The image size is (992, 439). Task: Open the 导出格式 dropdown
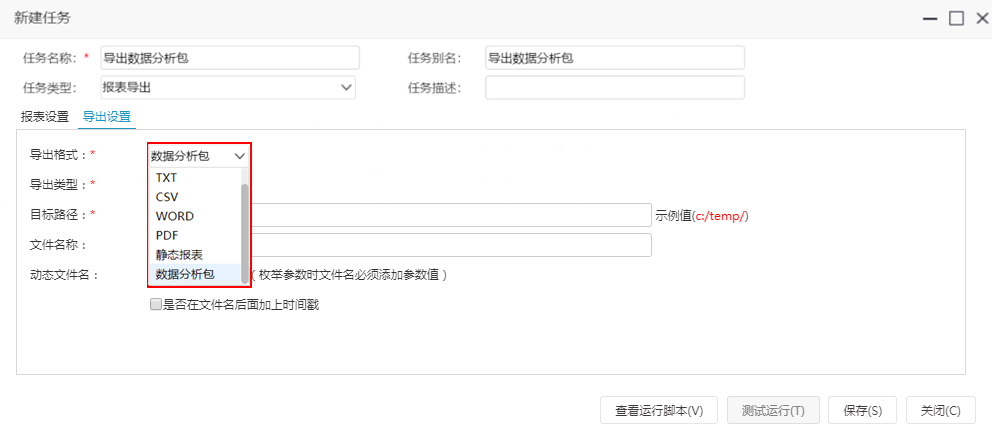199,156
